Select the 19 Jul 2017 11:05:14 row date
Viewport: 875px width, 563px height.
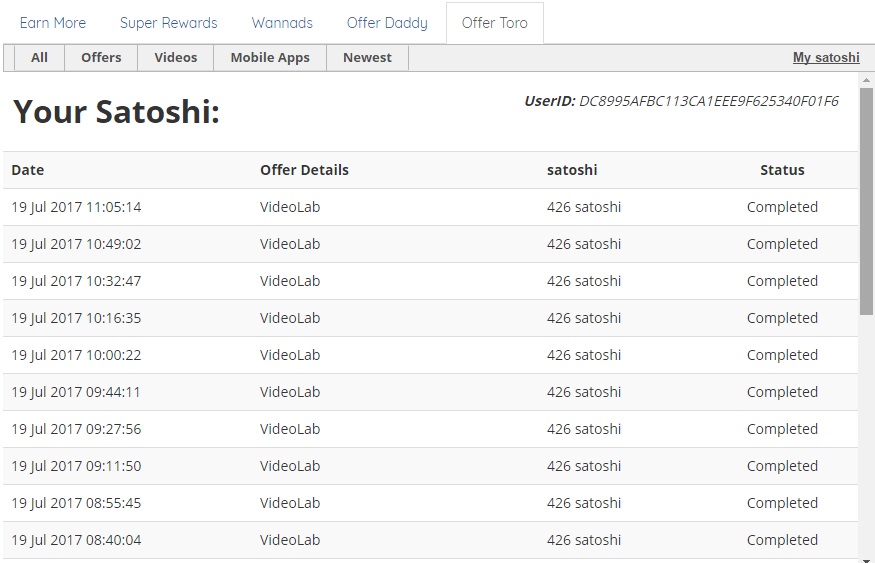[x=76, y=207]
